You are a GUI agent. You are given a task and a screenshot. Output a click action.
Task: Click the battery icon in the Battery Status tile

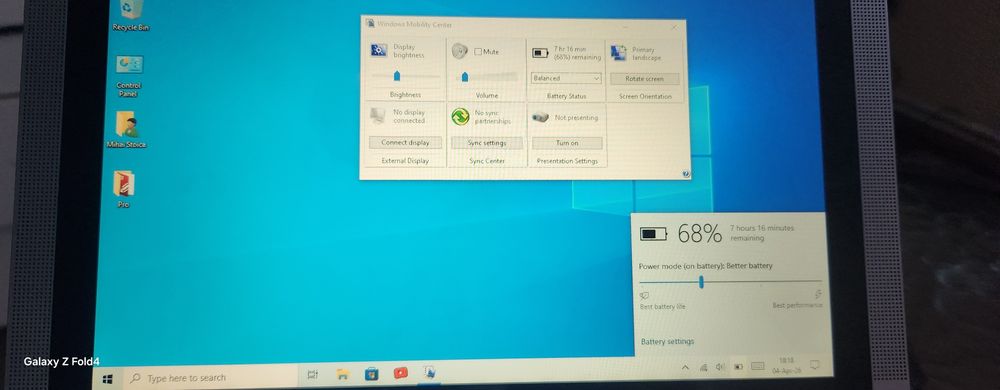click(540, 52)
